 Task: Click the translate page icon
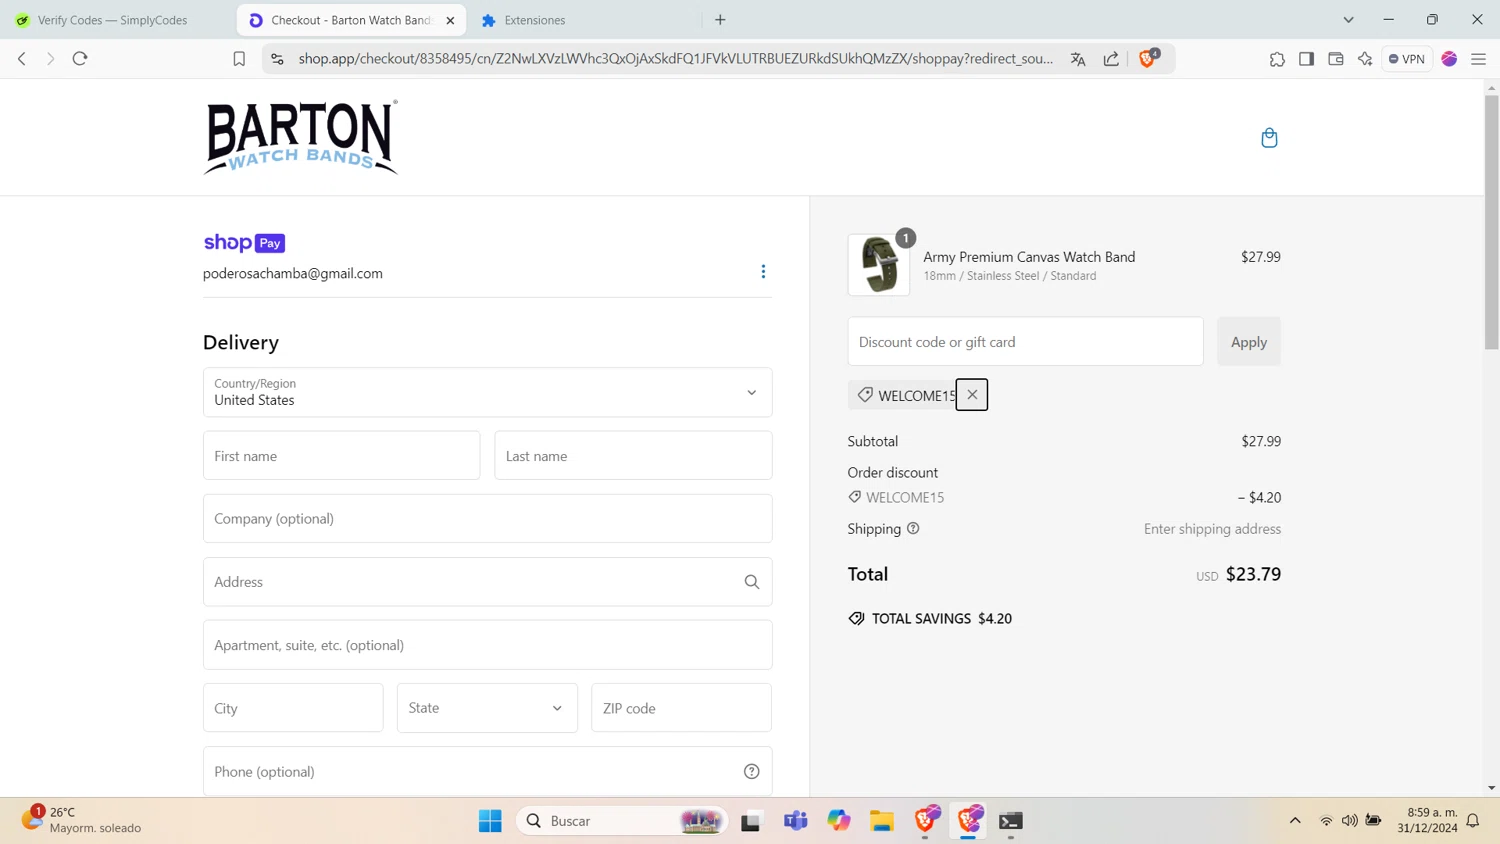1078,59
